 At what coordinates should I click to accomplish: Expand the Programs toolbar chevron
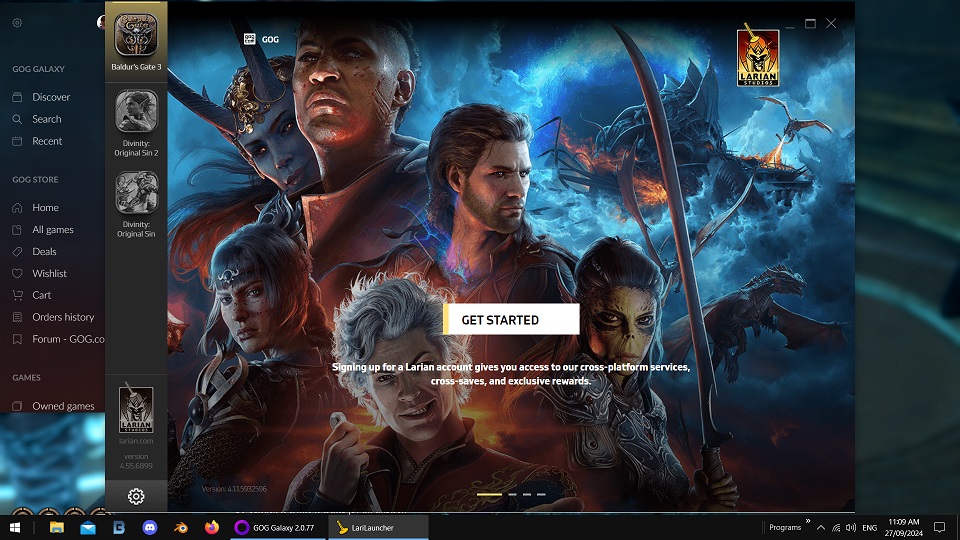pos(808,521)
